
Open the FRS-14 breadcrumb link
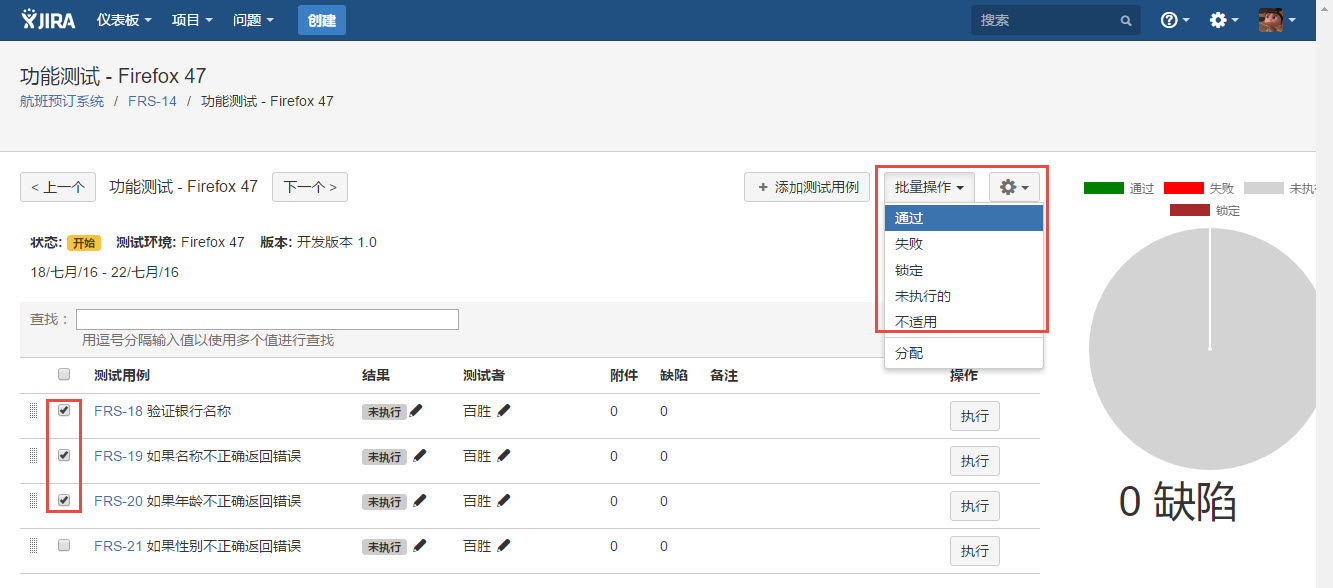click(152, 101)
